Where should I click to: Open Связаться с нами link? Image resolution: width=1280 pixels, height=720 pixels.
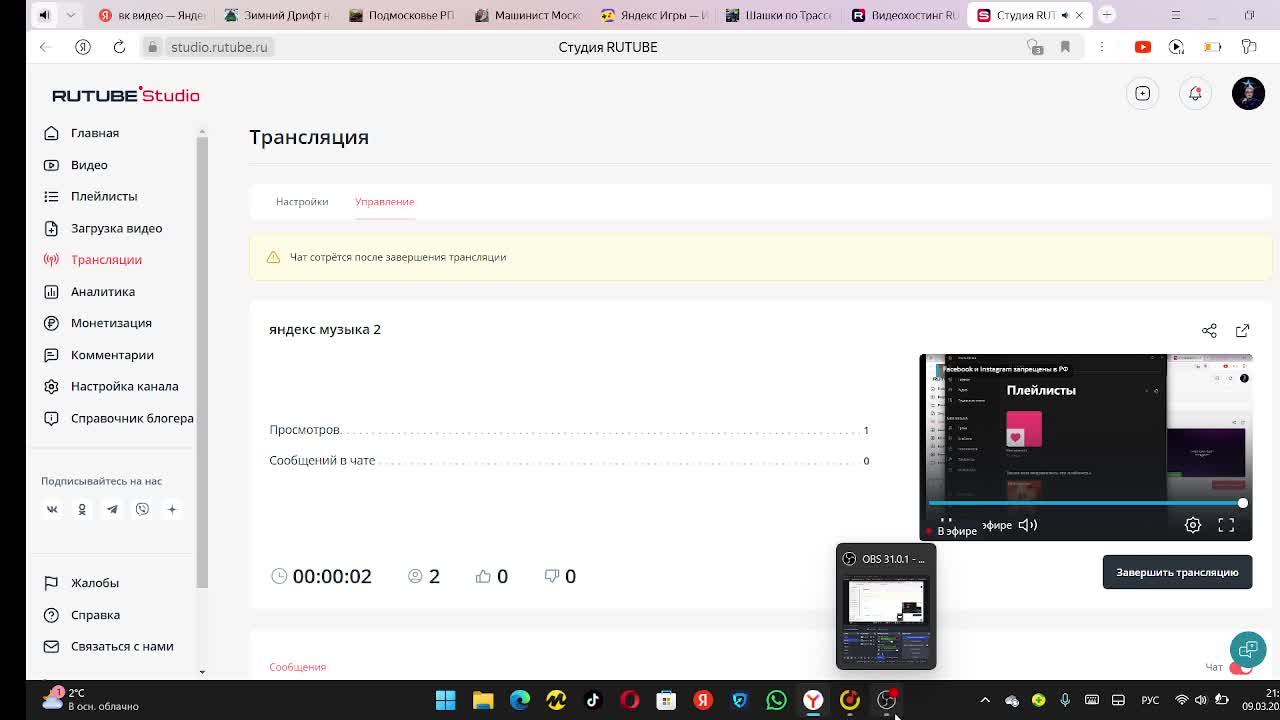(122, 646)
